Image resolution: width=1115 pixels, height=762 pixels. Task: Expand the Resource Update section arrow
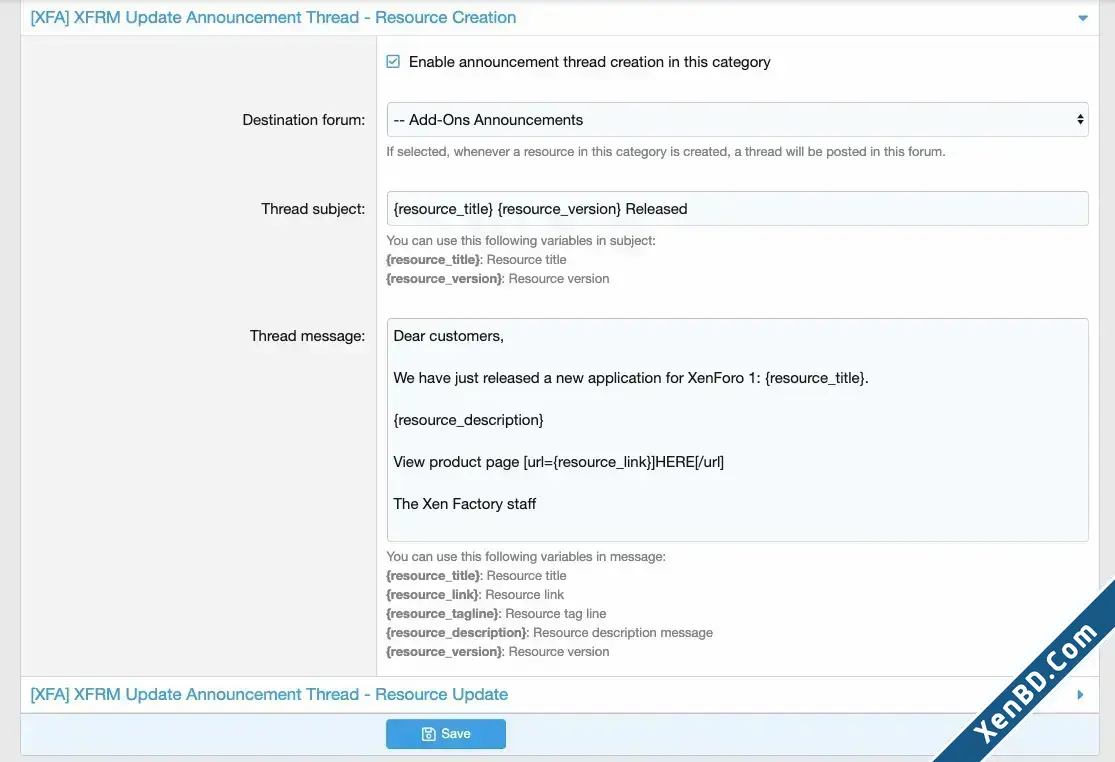click(x=1080, y=694)
